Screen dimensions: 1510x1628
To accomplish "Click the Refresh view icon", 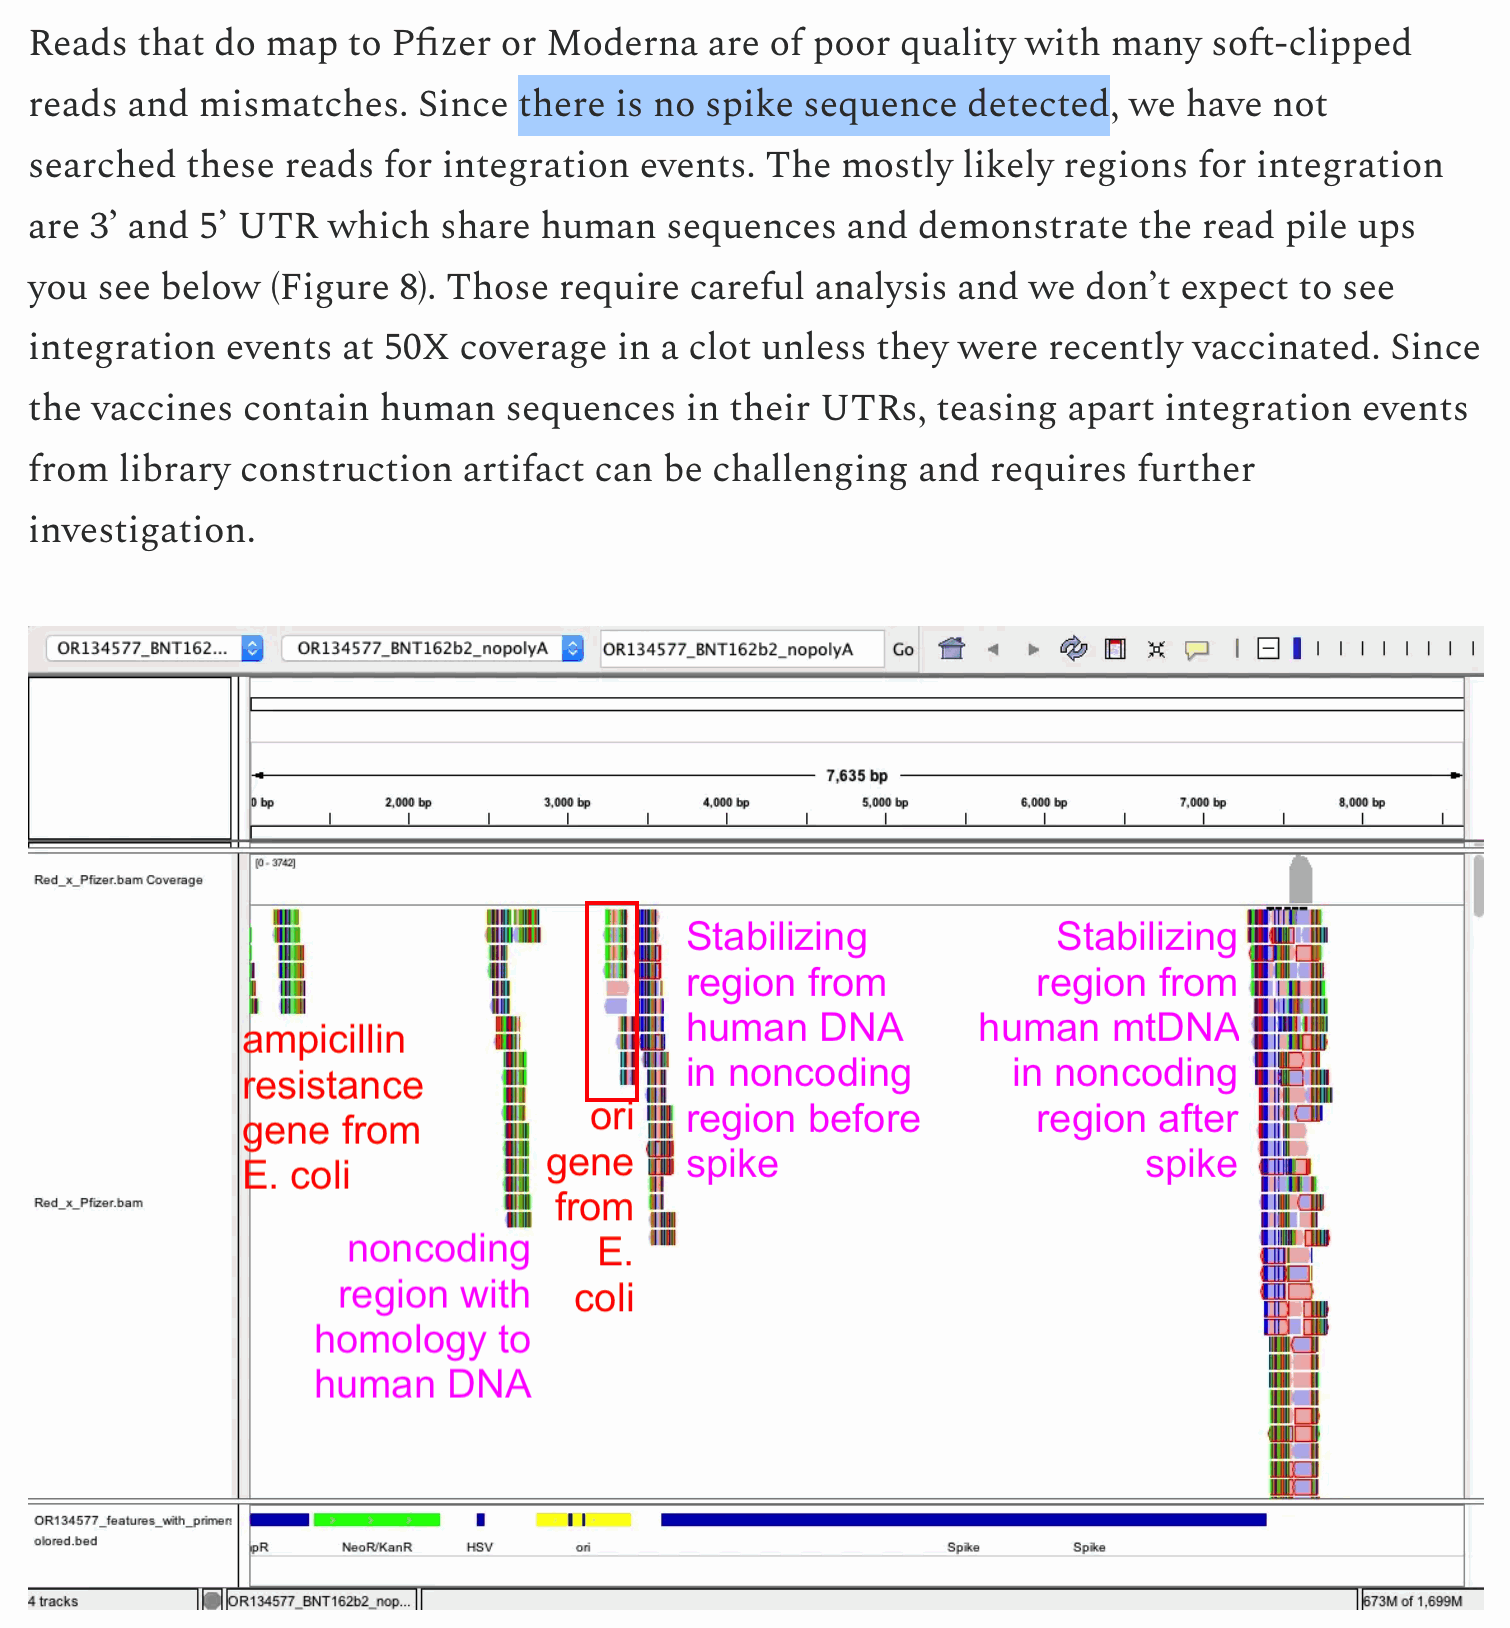I will (x=1074, y=649).
